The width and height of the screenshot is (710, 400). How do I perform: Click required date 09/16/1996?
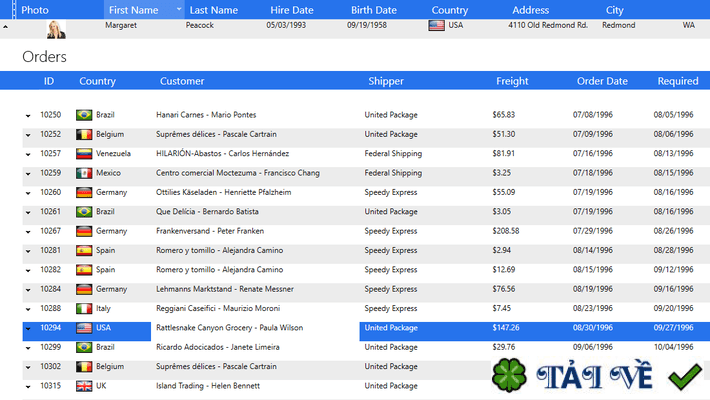coord(673,289)
